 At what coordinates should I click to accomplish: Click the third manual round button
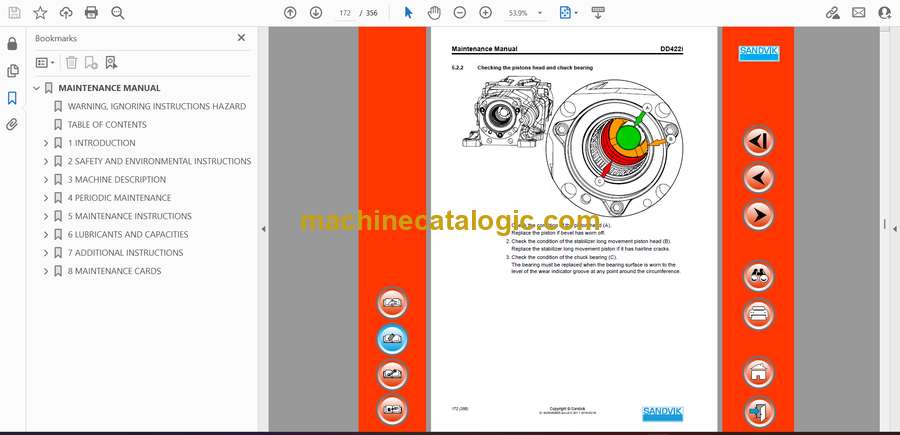[392, 375]
